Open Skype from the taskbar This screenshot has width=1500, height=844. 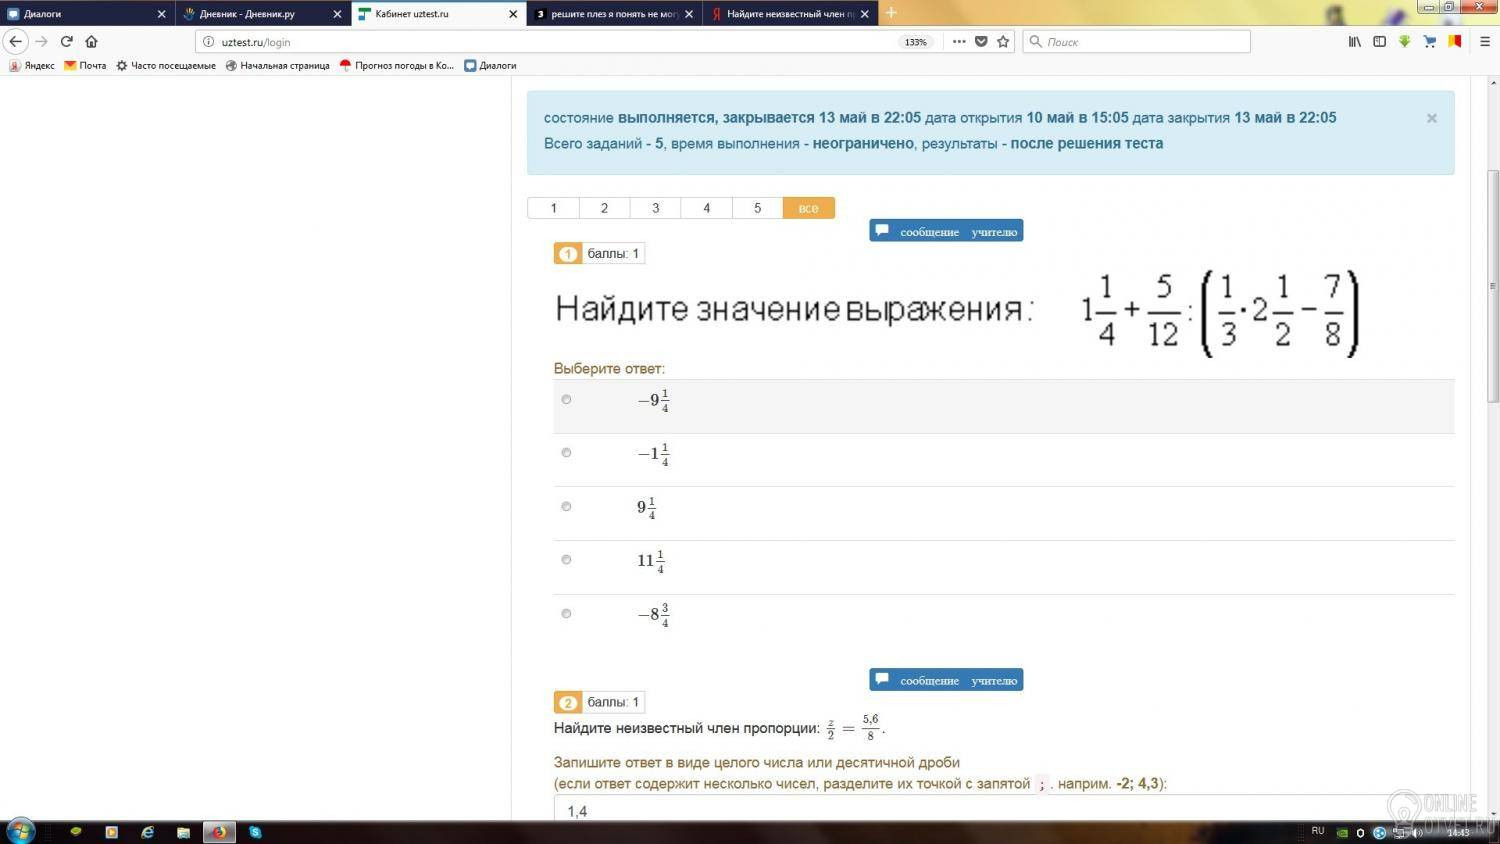pyautogui.click(x=255, y=831)
